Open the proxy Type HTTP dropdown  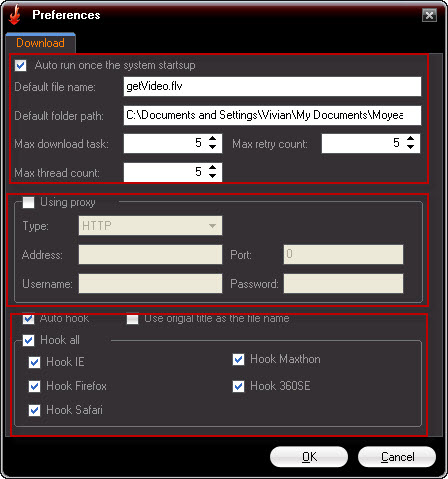point(150,226)
